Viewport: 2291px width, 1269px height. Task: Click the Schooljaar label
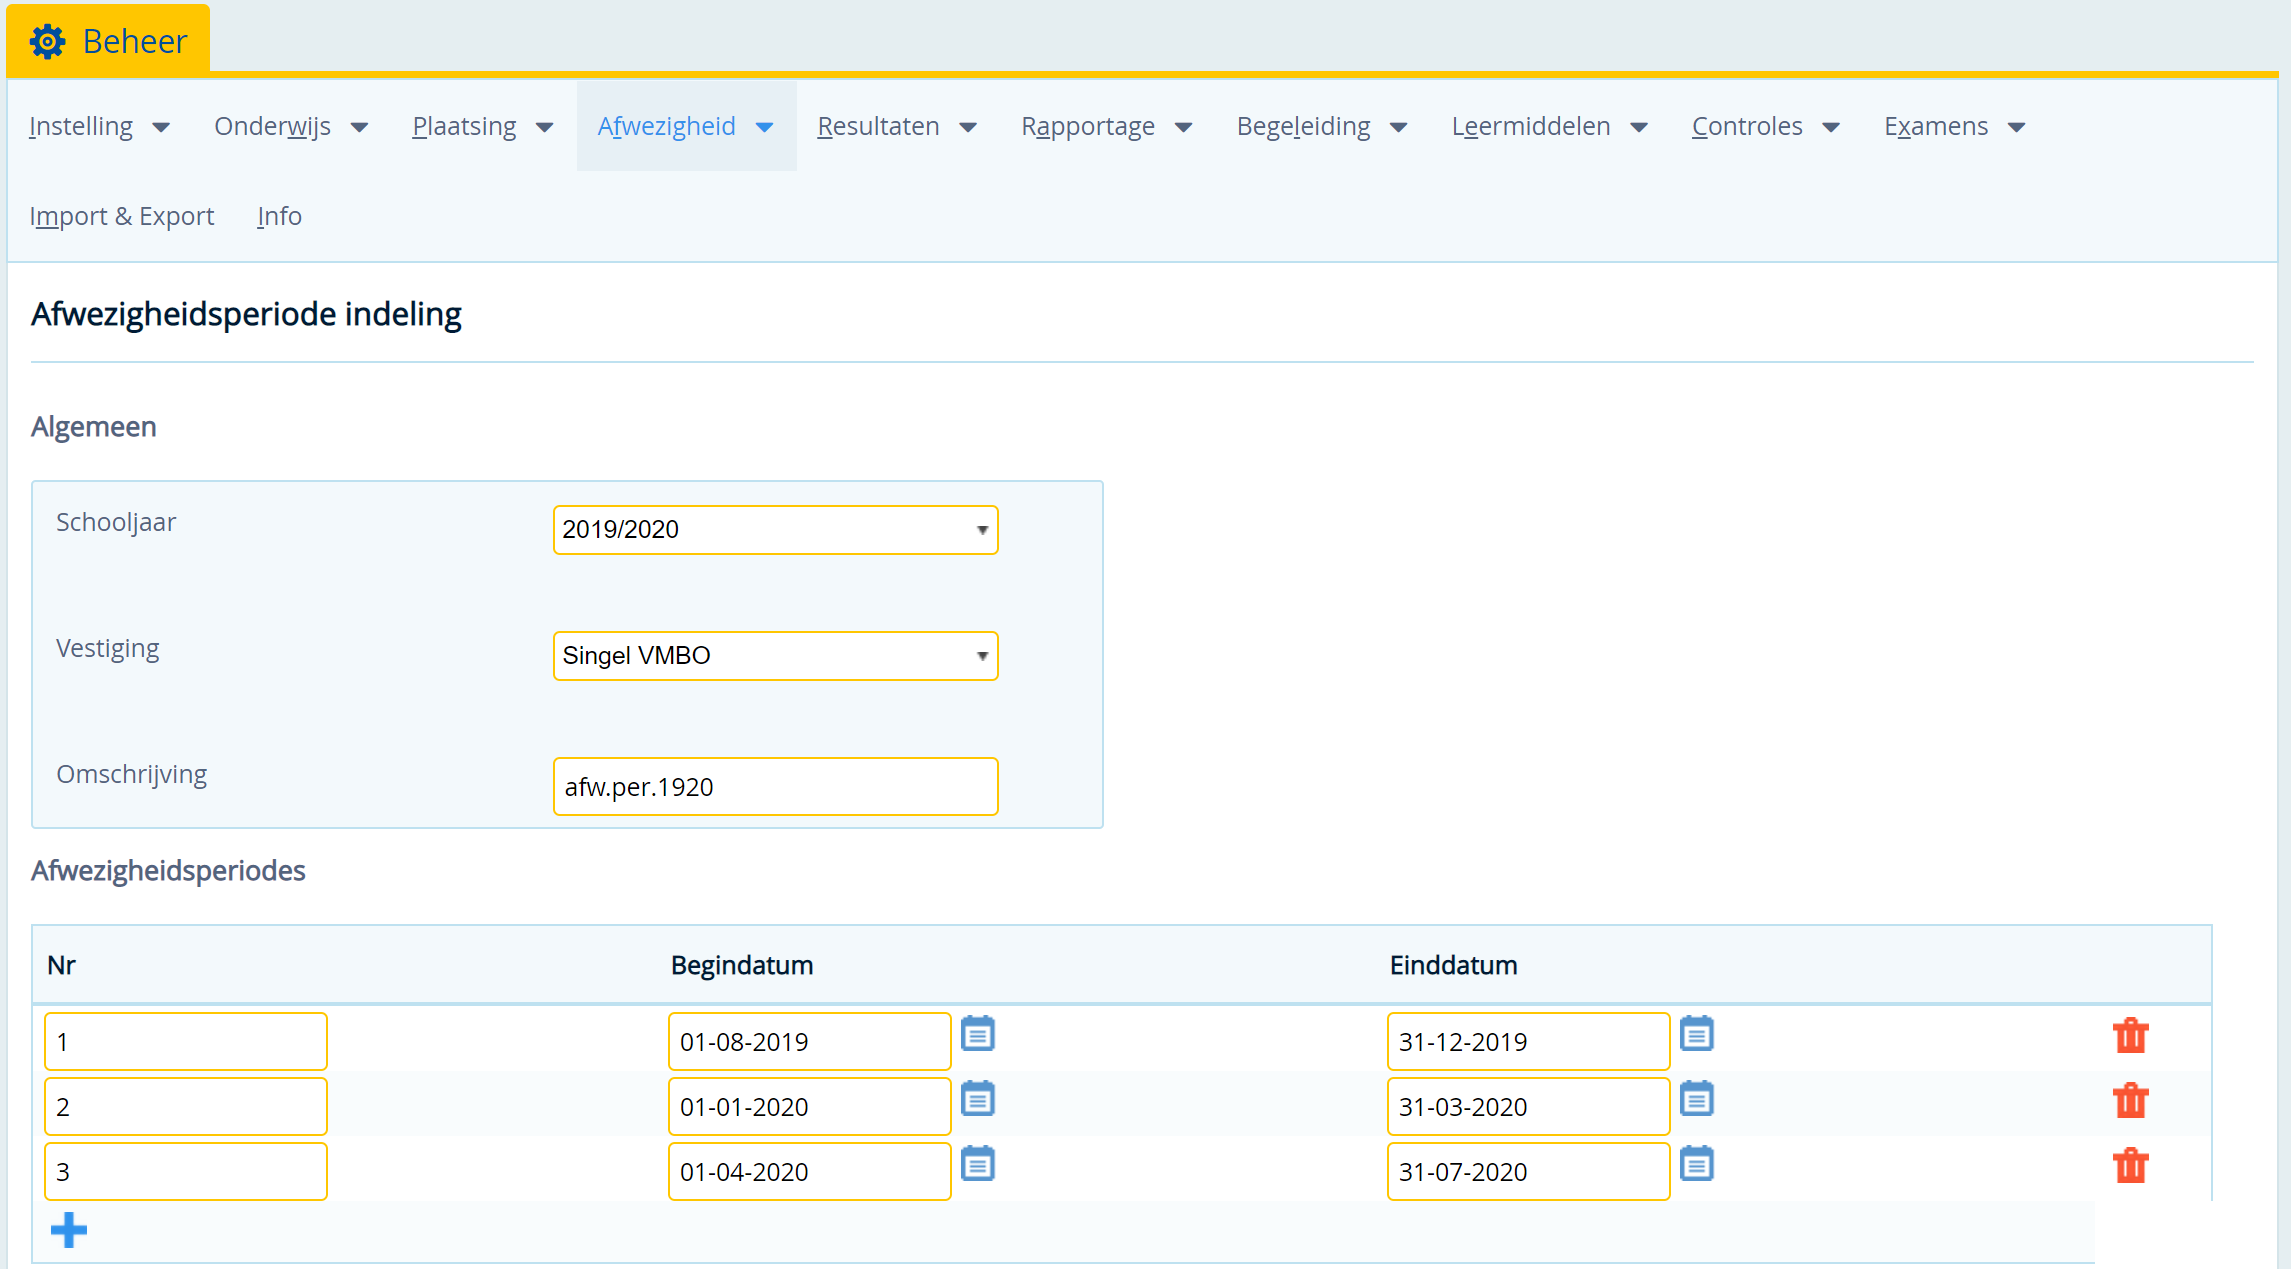116,522
